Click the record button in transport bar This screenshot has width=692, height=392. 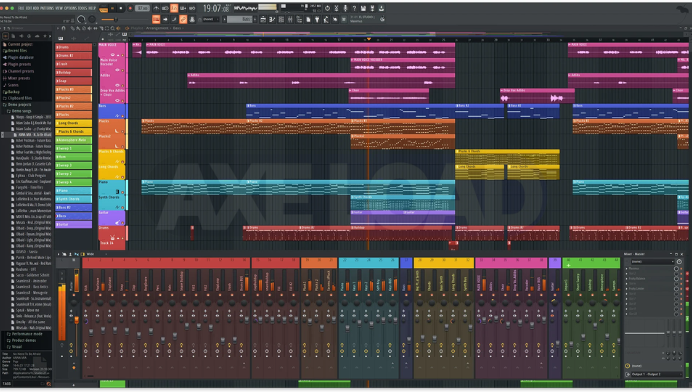130,8
